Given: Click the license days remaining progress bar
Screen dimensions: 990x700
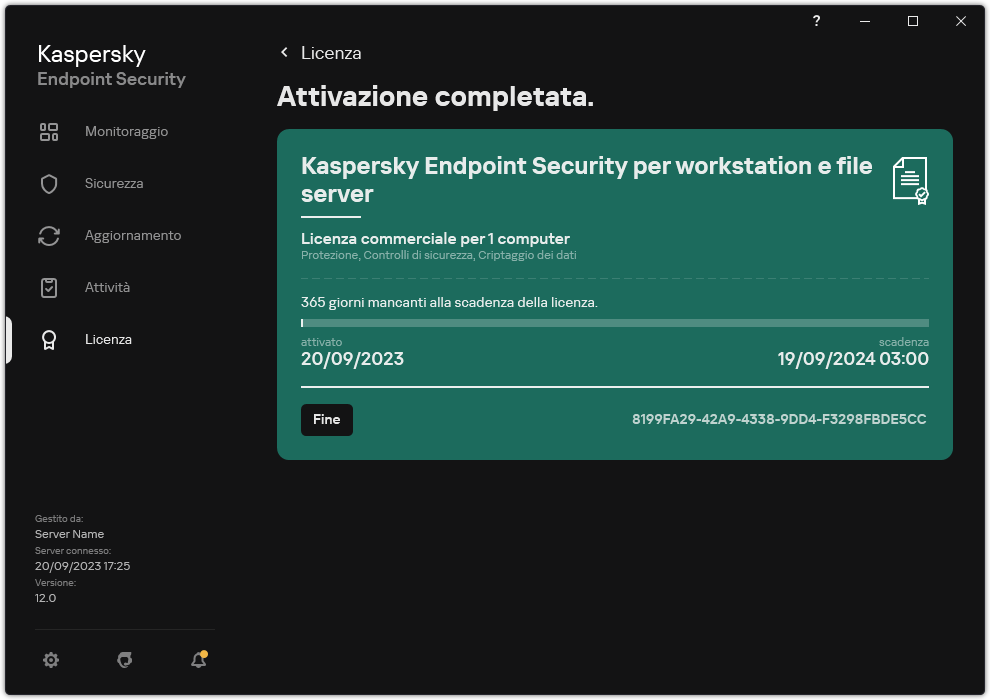Looking at the screenshot, I should [614, 323].
